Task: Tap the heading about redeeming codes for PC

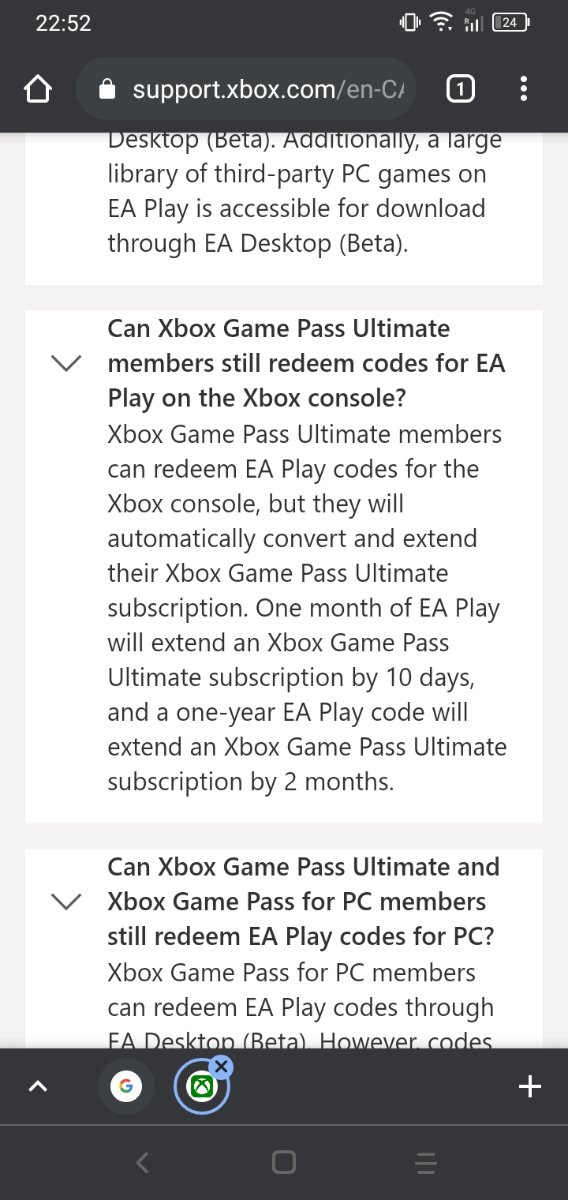Action: [302, 902]
